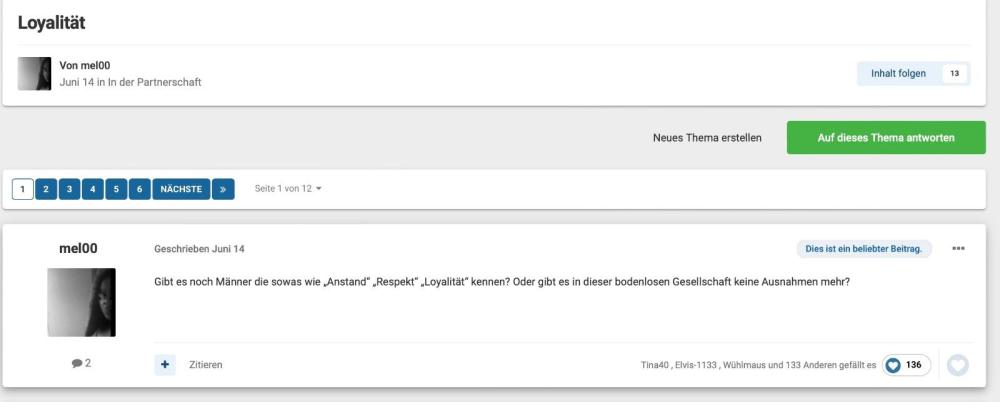Image resolution: width=1000 pixels, height=402 pixels.
Task: Go to page 2
Action: click(46, 188)
